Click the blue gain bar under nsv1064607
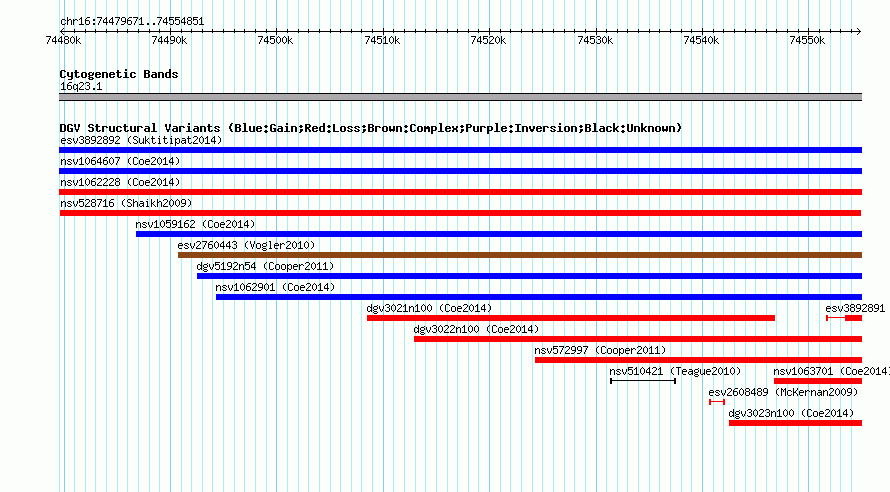890x492 pixels. point(460,171)
